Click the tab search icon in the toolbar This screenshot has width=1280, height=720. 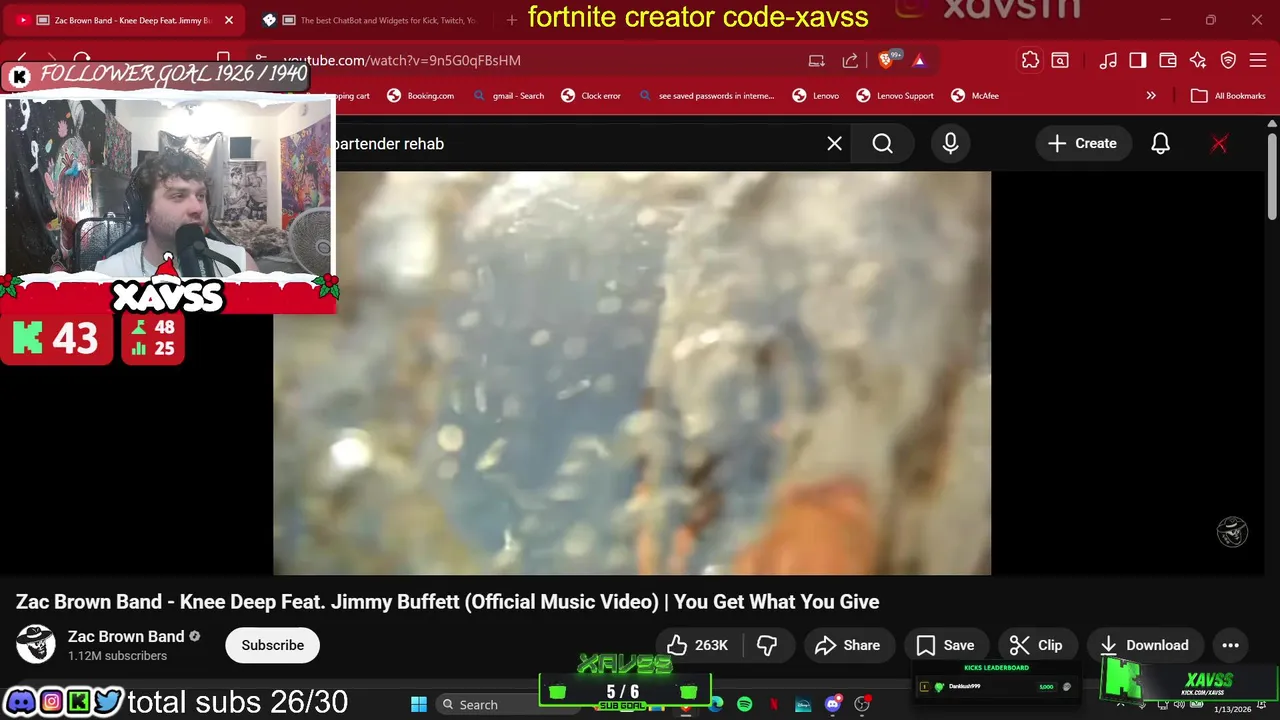(x=1059, y=60)
